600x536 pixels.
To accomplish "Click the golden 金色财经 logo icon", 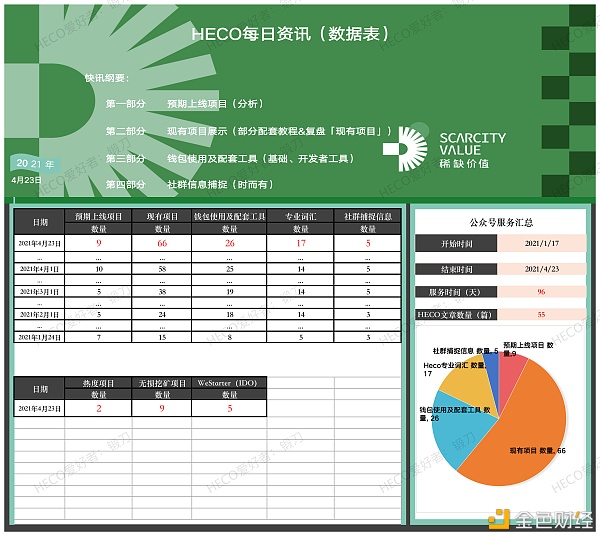I will [499, 519].
